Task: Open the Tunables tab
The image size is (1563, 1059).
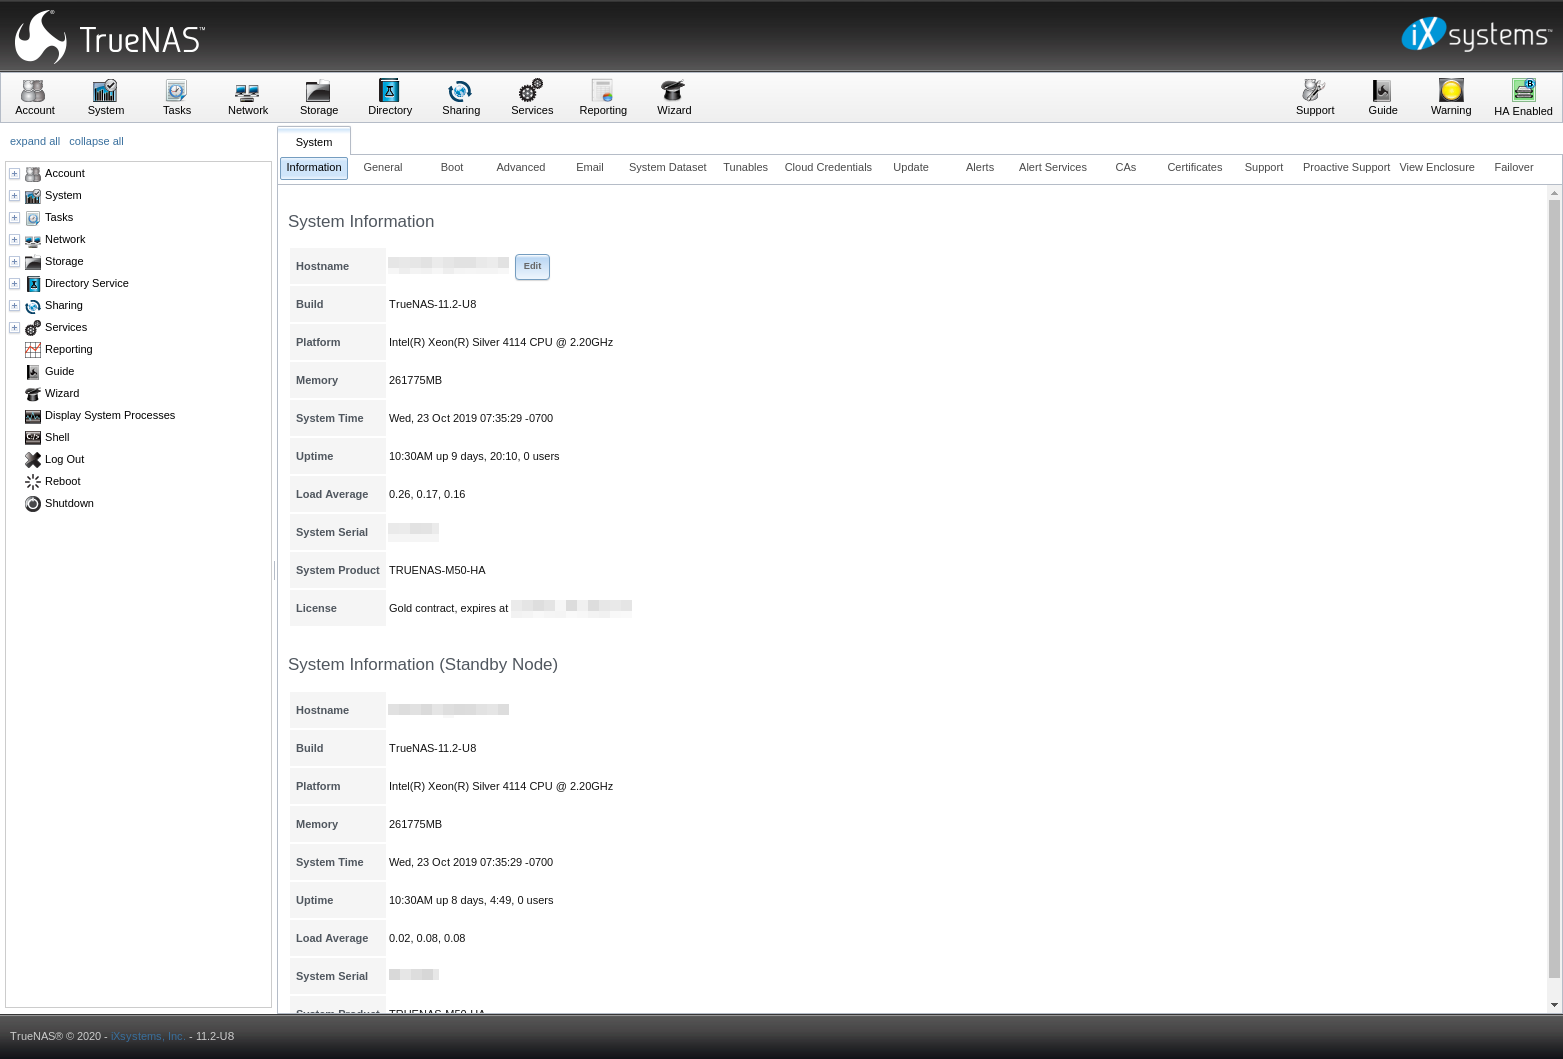Action: [746, 167]
